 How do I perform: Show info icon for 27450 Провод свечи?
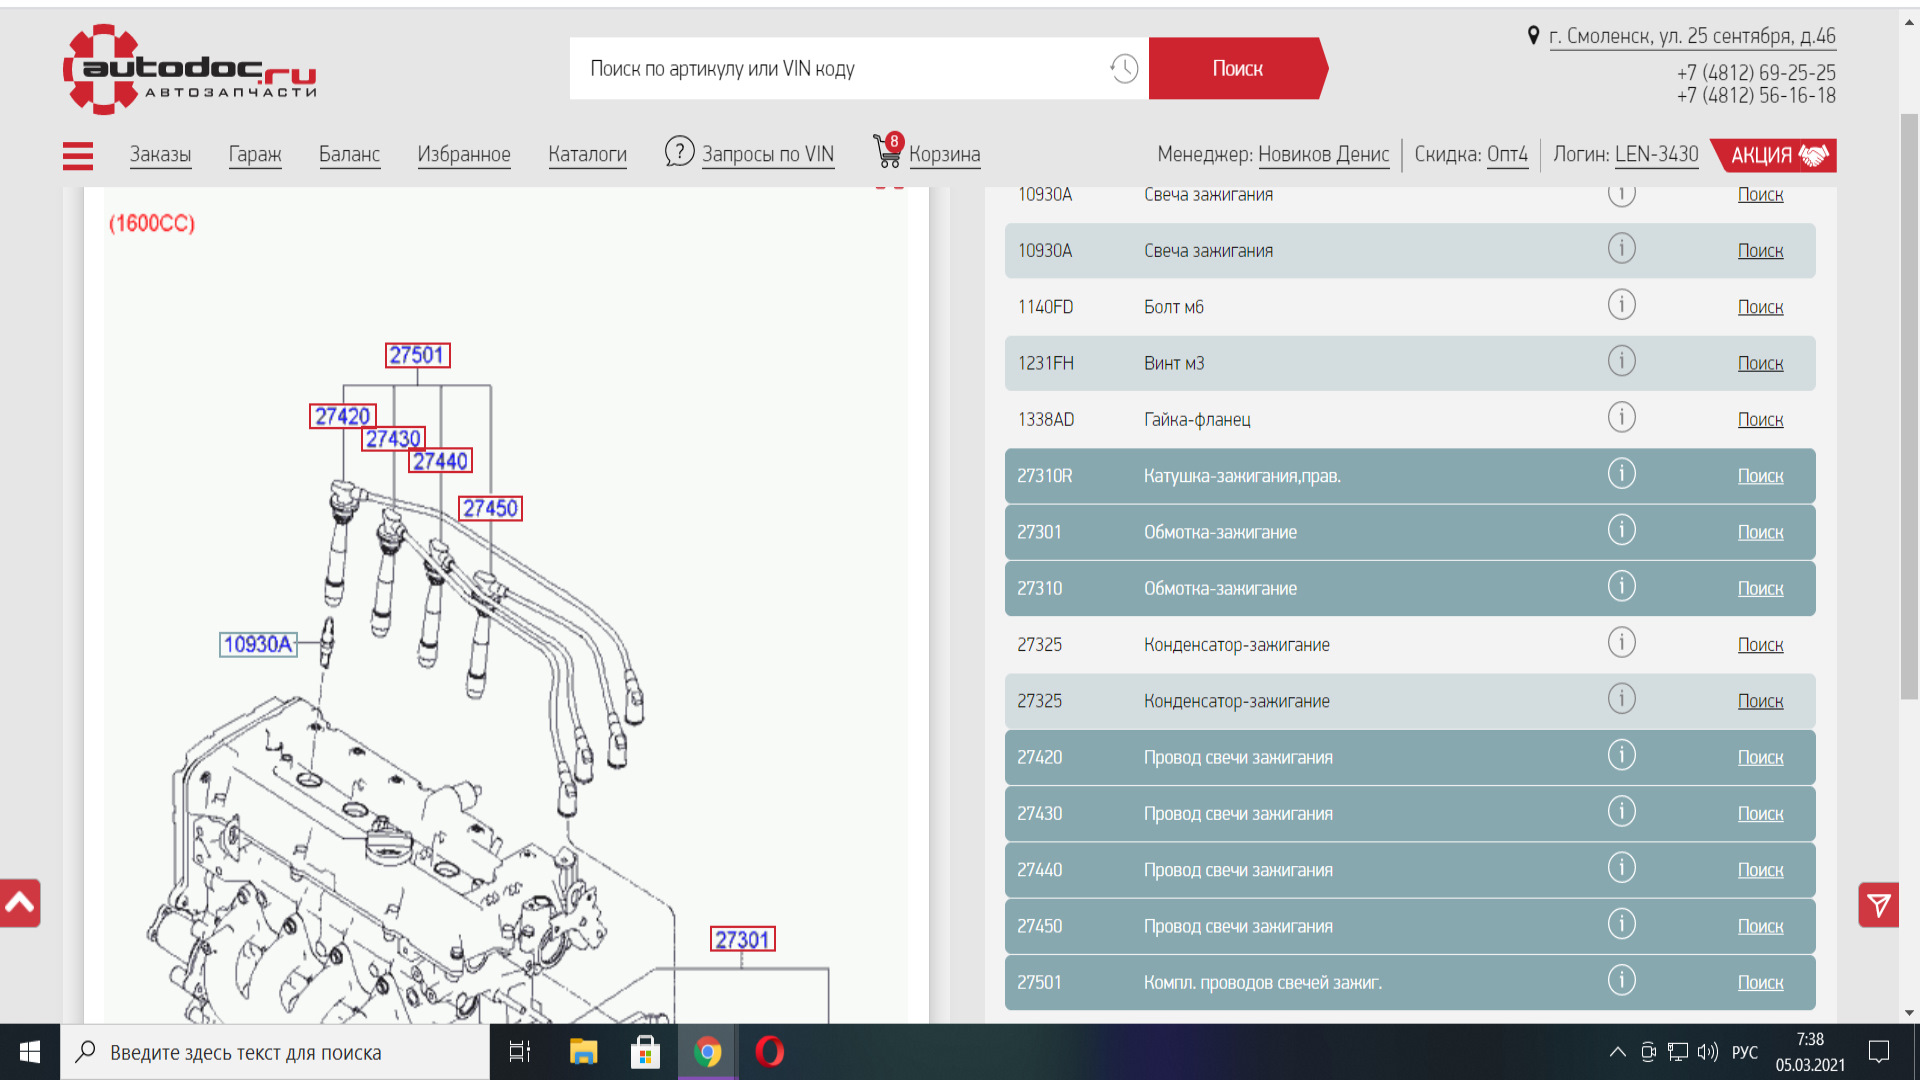pos(1621,924)
